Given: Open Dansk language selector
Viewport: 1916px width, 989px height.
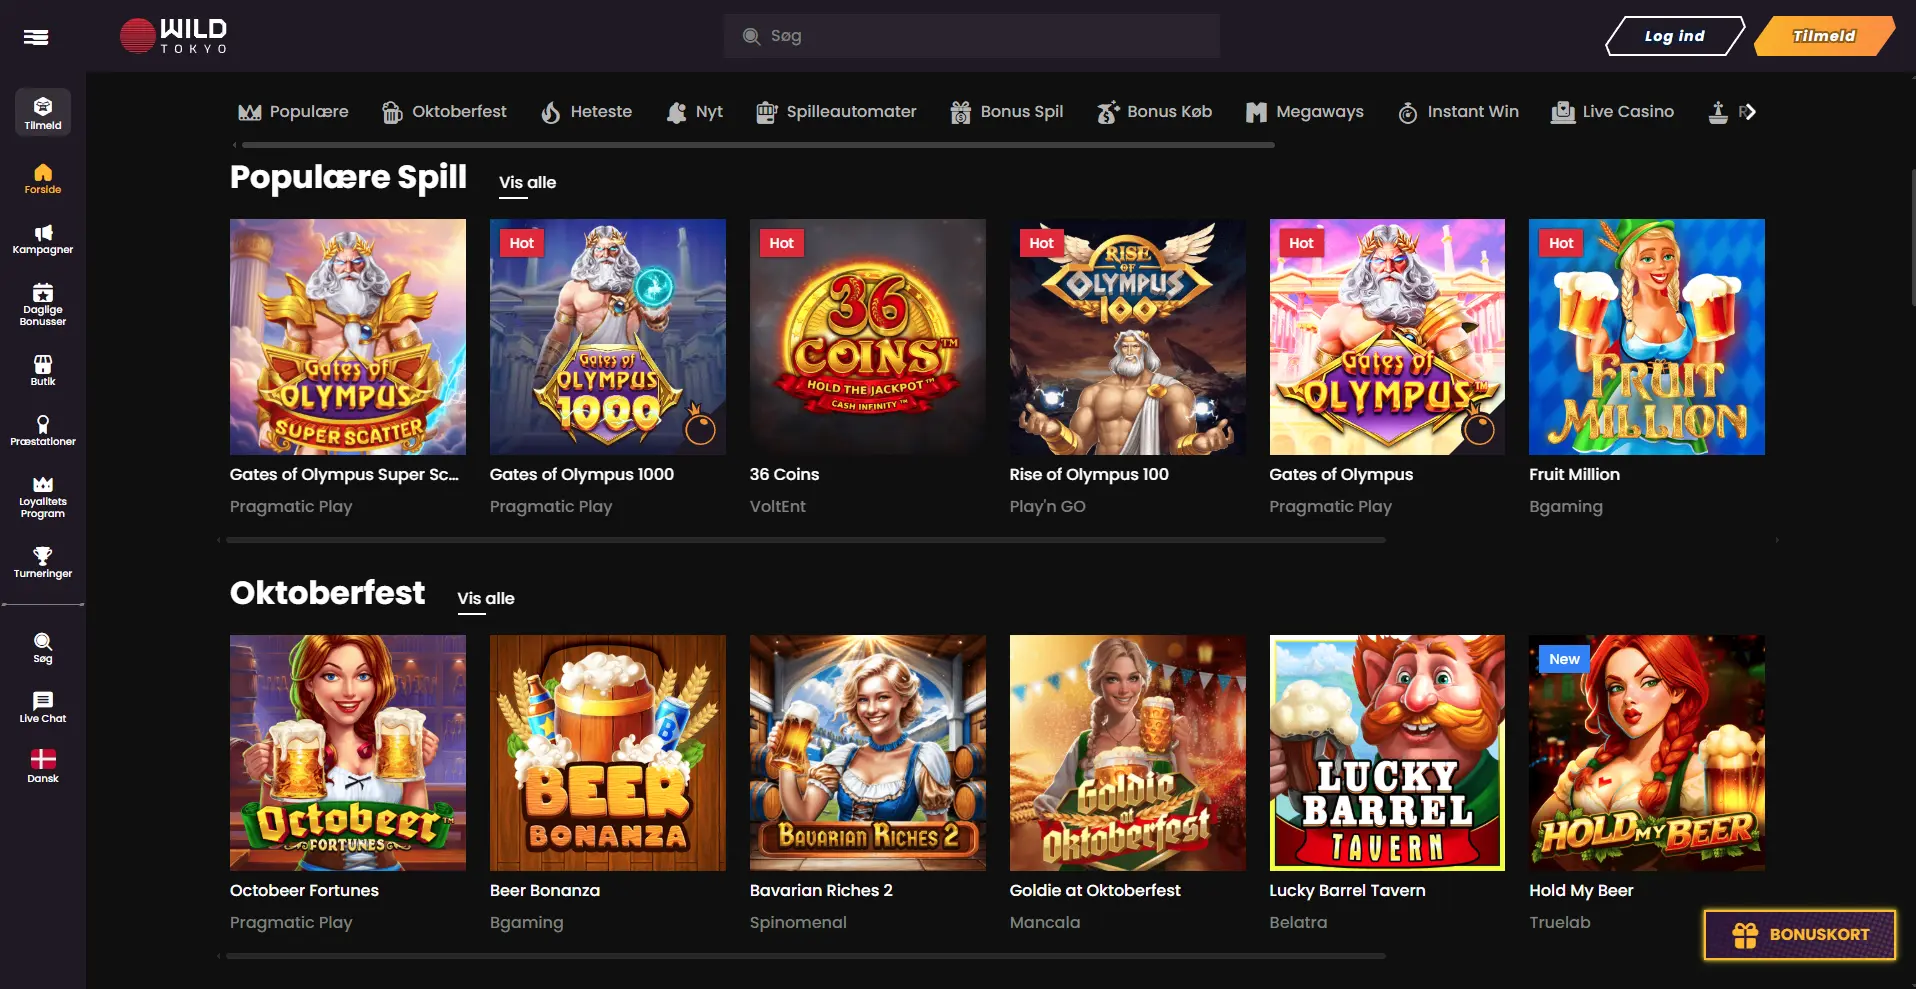Looking at the screenshot, I should click(43, 765).
